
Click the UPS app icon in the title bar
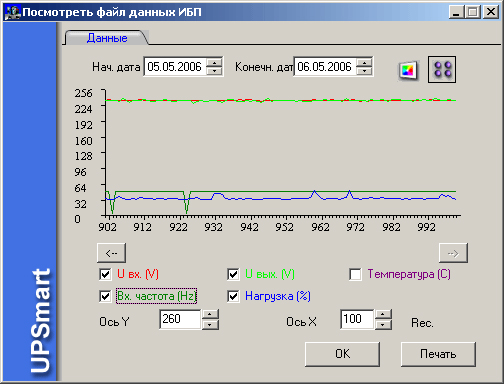[x=12, y=12]
